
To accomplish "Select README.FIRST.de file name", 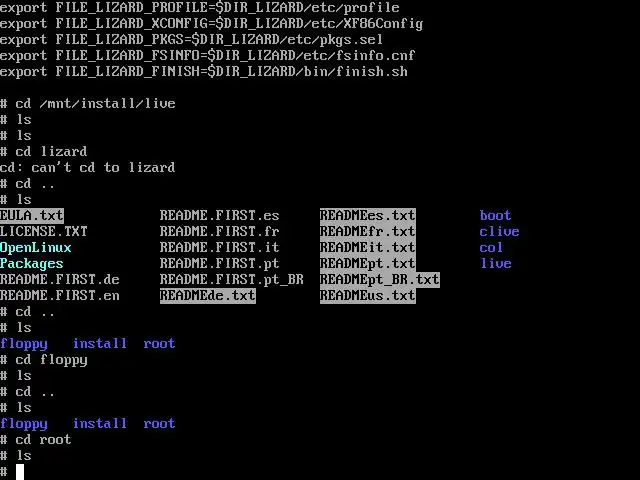I will (x=60, y=280).
